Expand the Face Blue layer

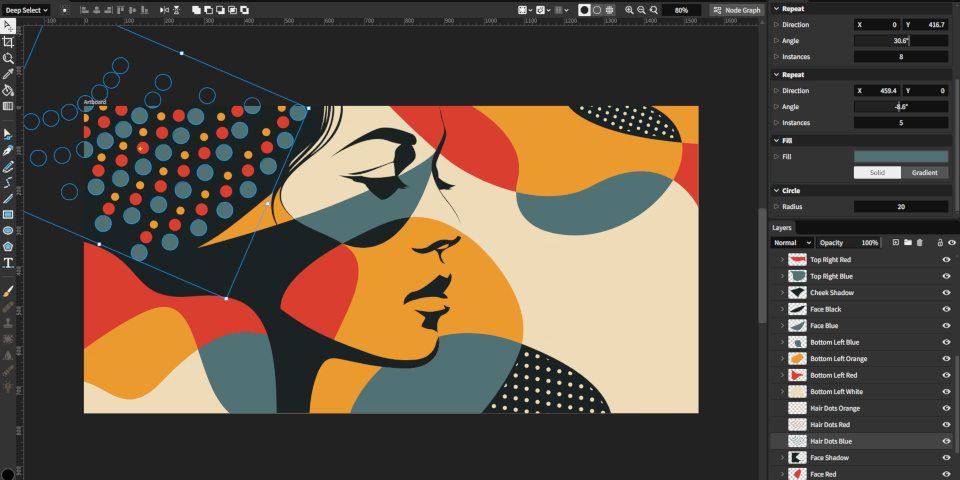[782, 326]
